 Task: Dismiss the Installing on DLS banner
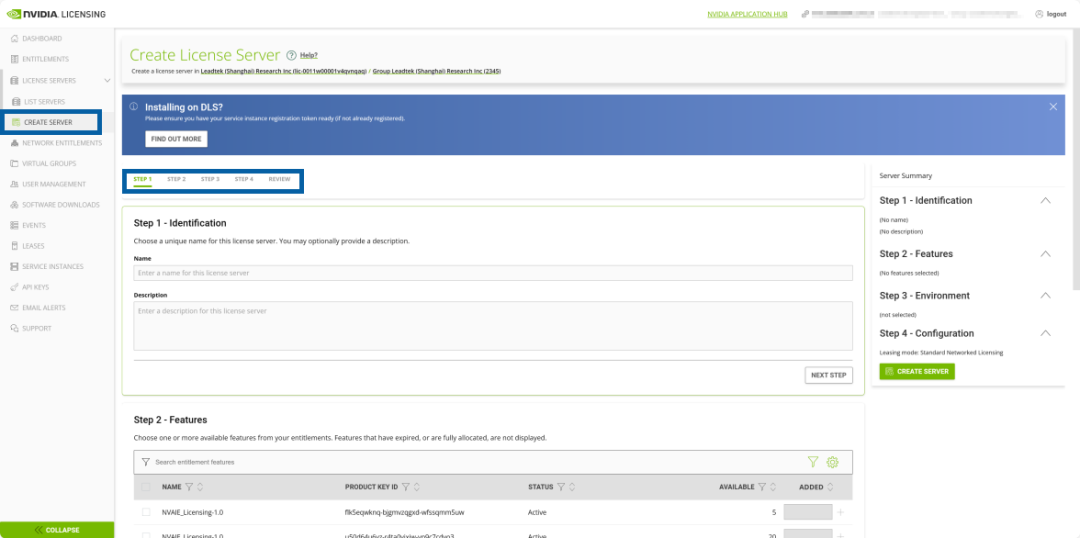[1053, 107]
